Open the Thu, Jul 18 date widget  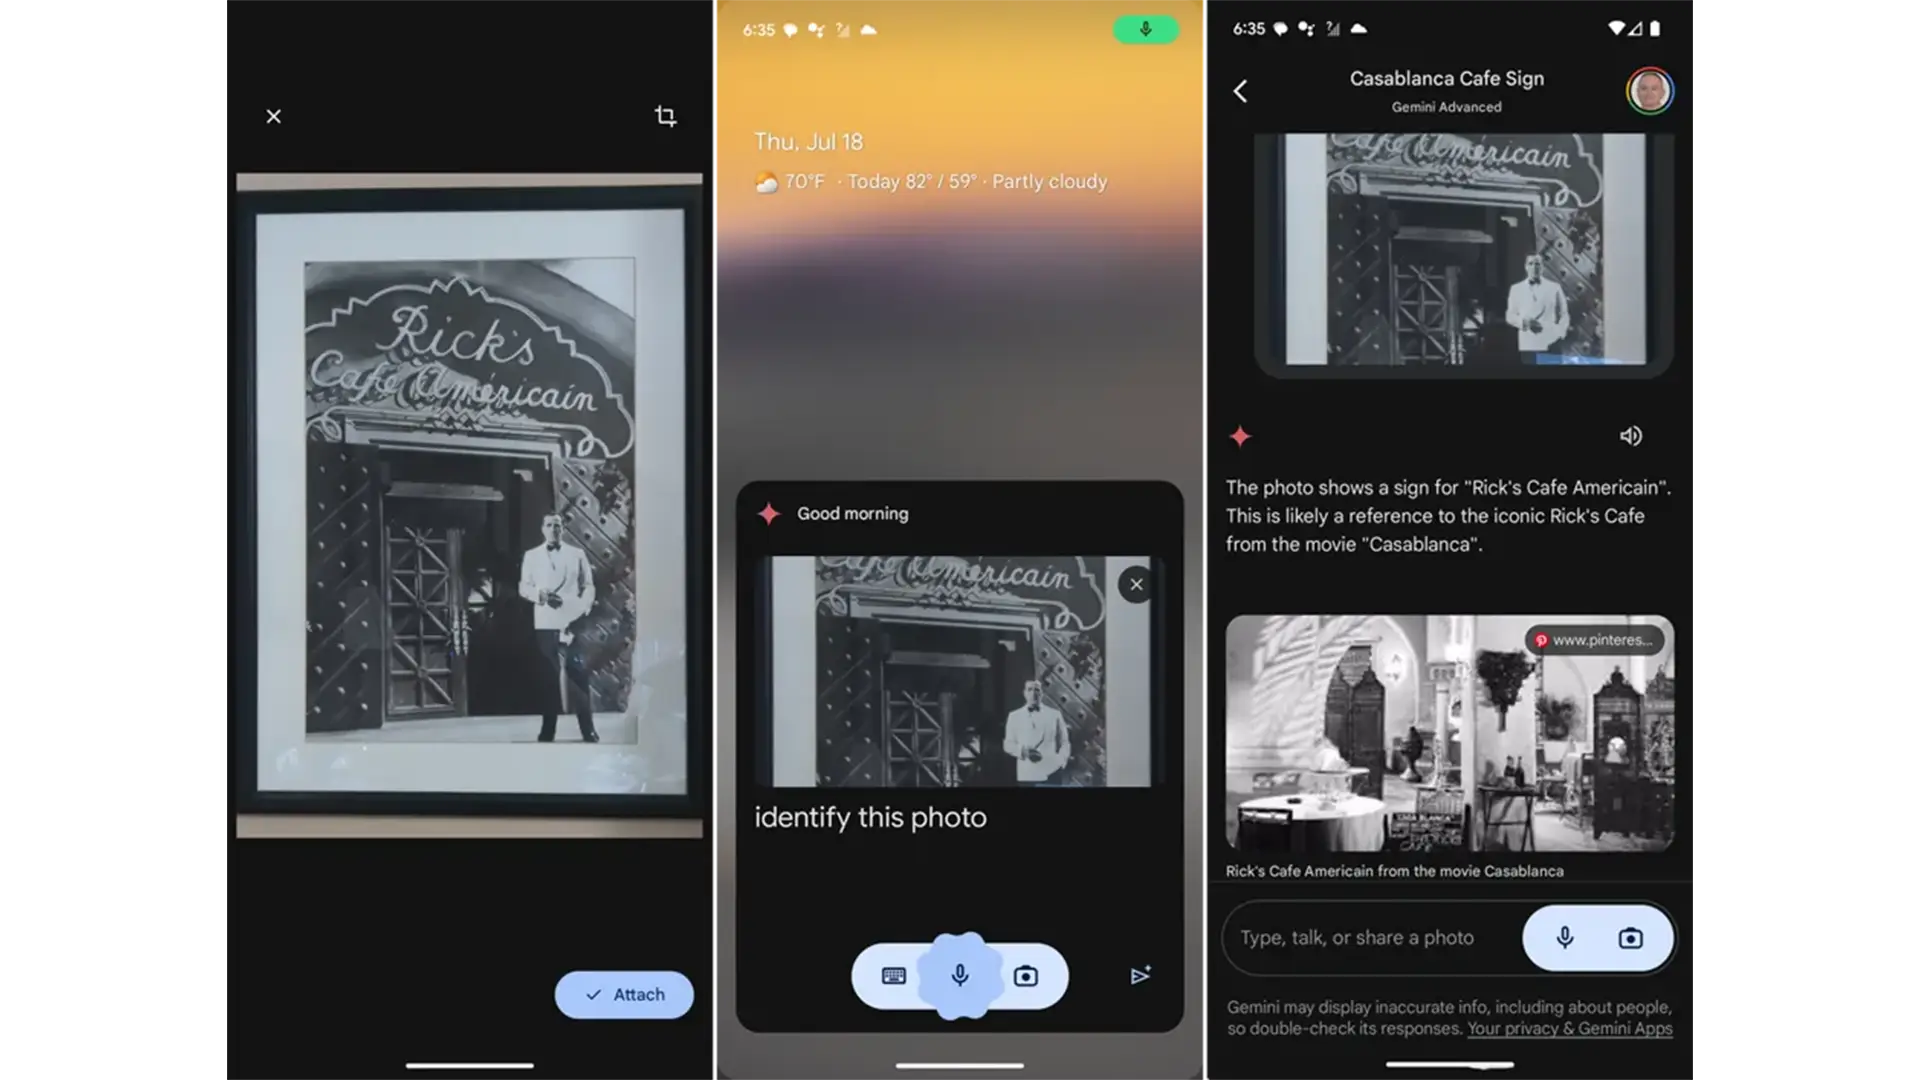808,142
